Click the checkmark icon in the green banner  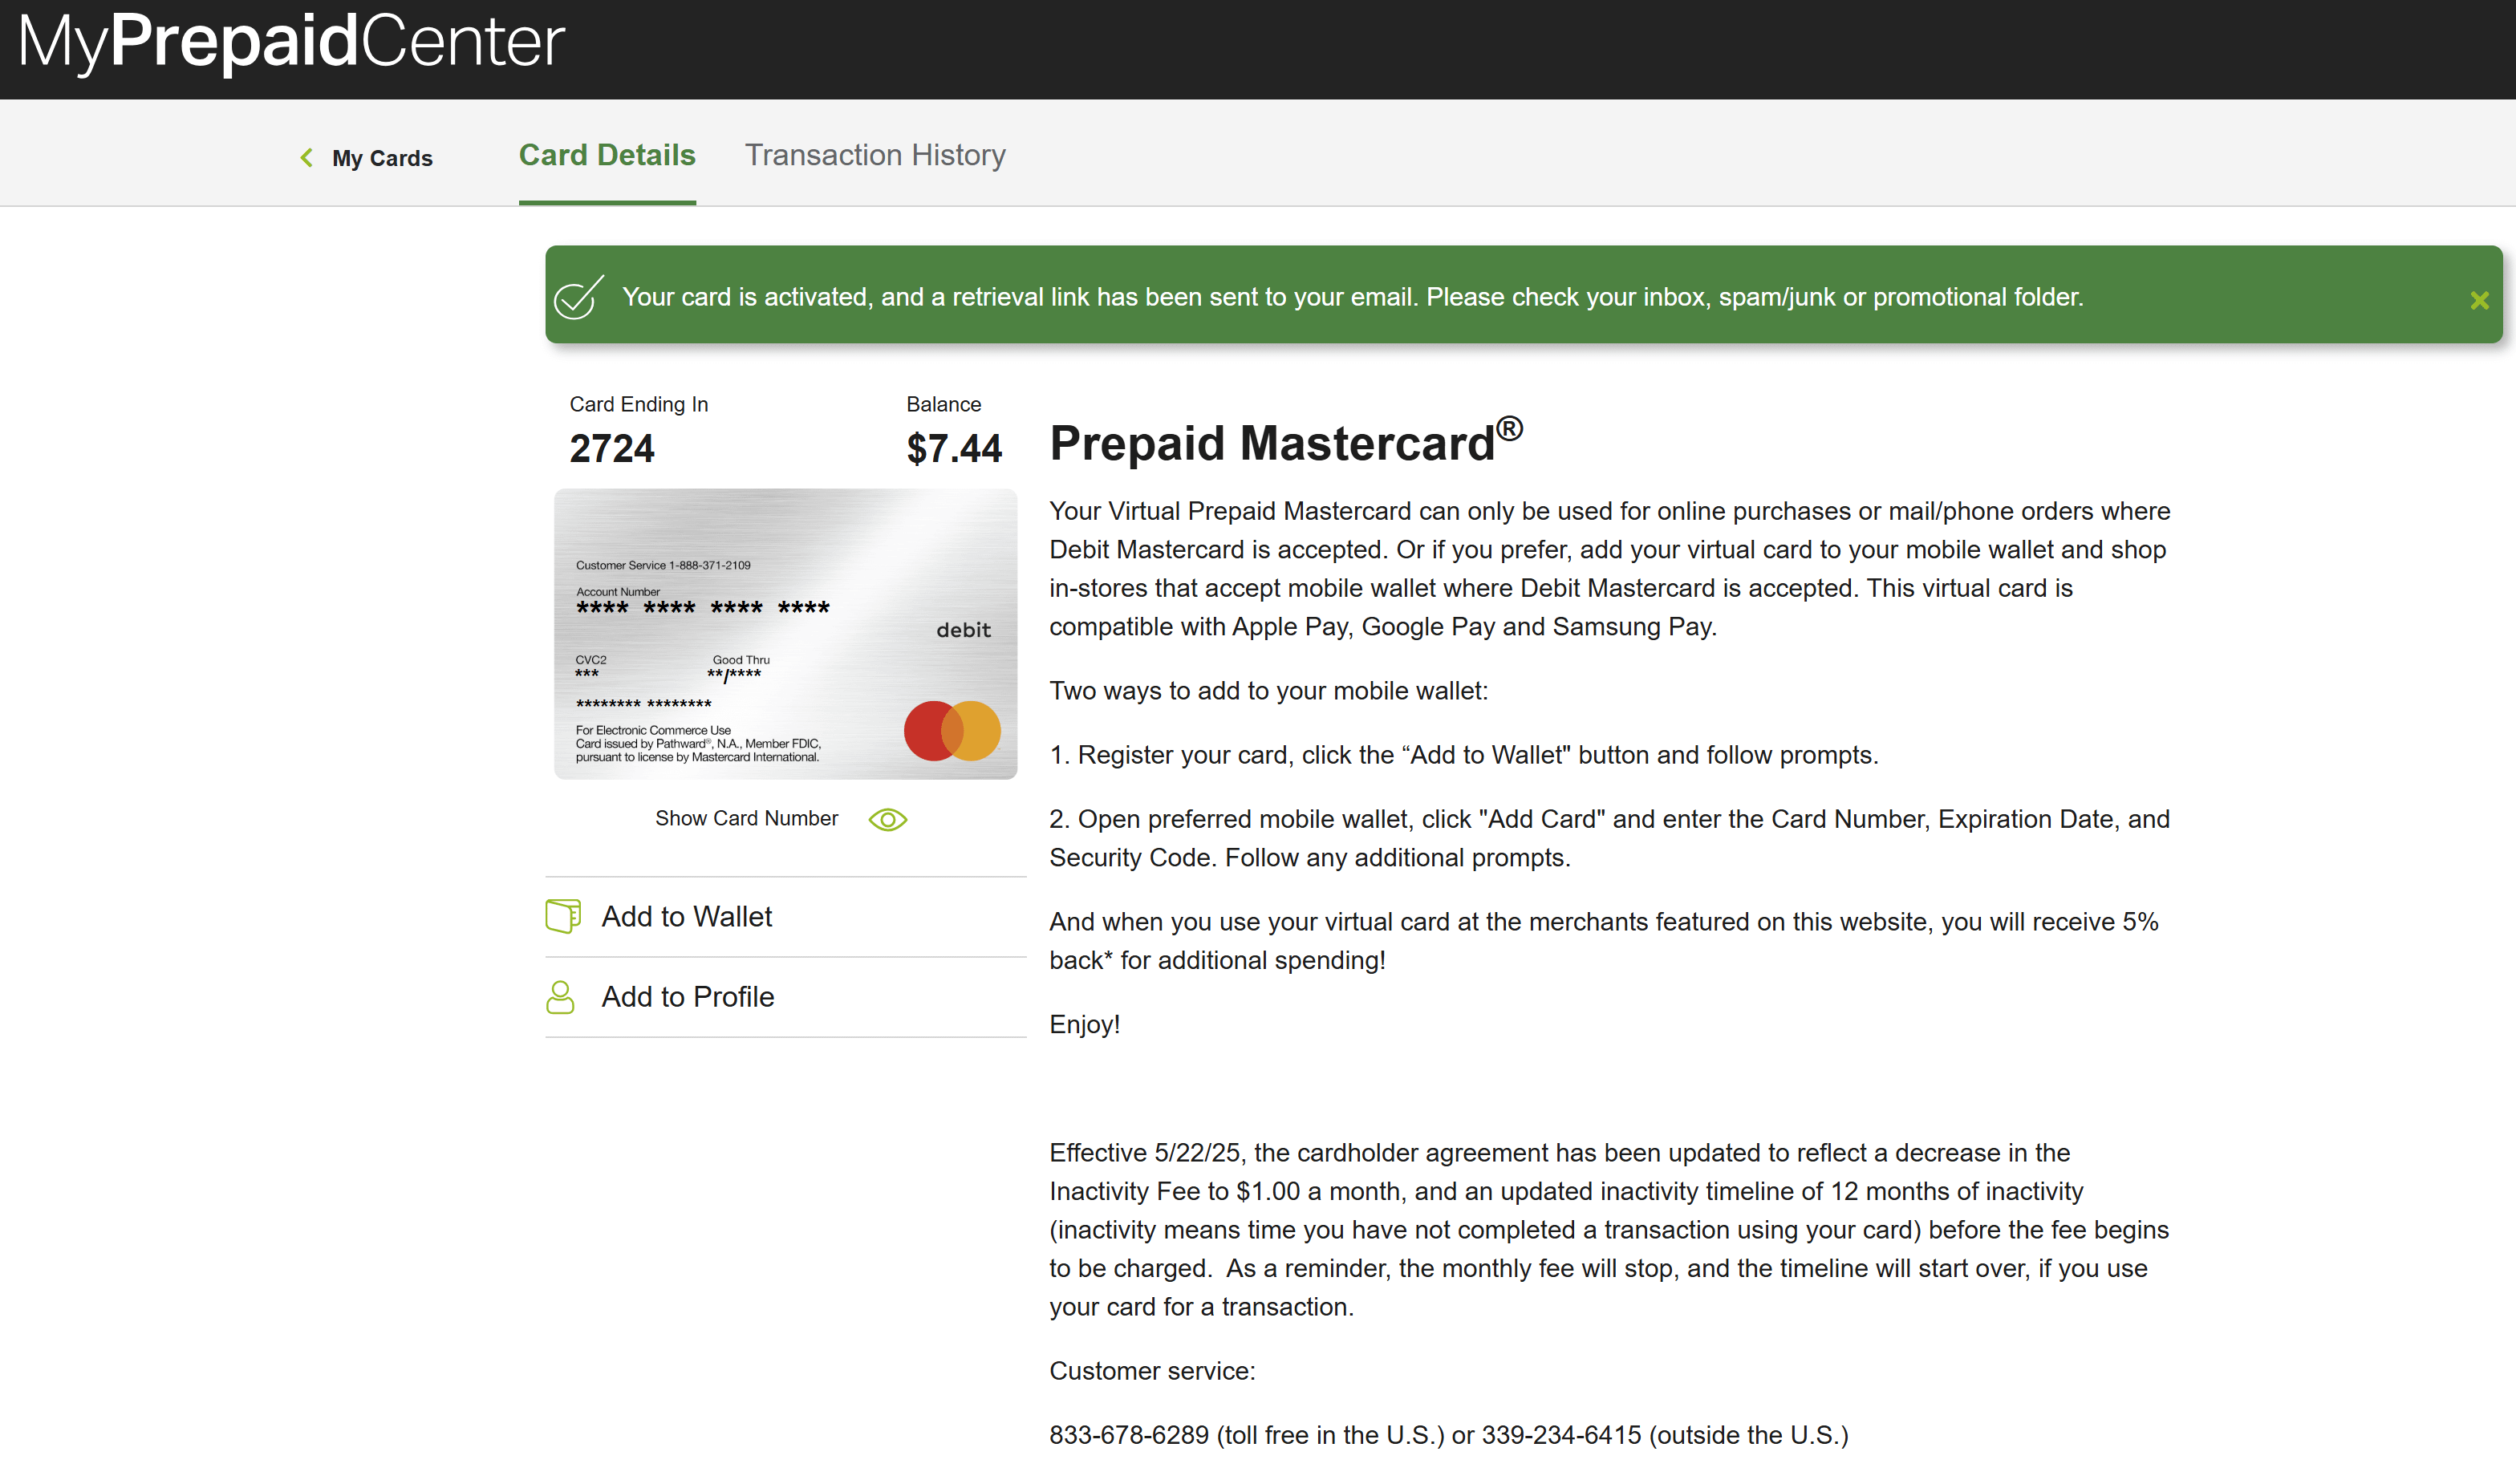coord(579,297)
